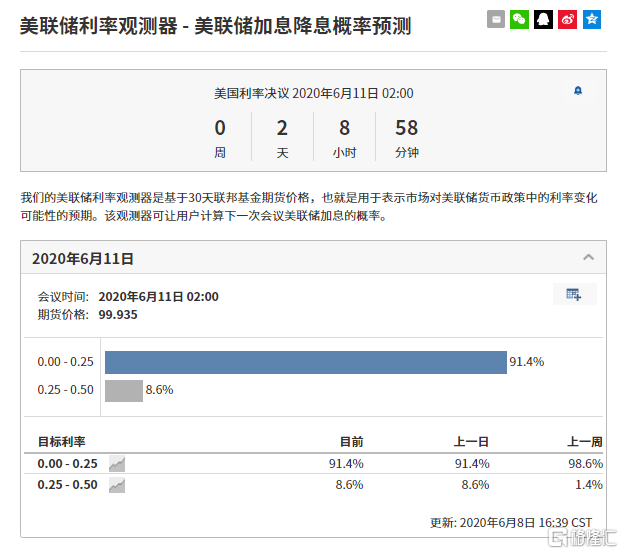Screen dimensions: 623x554
Task: Select the 0.25 - 0.50 target rate row label
Action: [x=68, y=485]
